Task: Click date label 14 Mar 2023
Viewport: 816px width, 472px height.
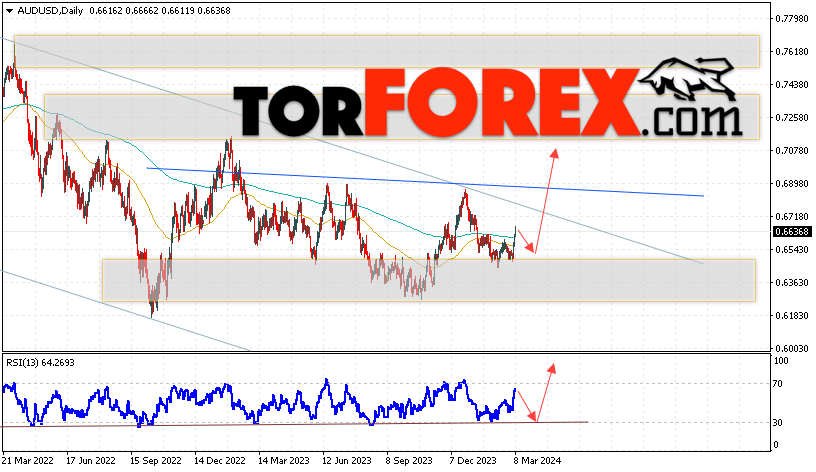Action: click(284, 461)
